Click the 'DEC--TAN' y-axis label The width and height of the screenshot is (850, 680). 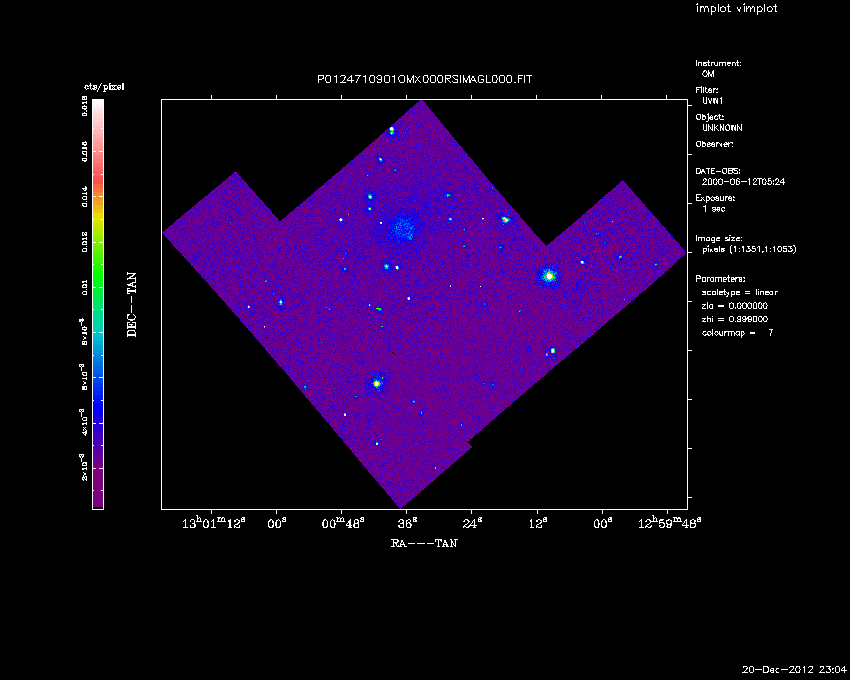pyautogui.click(x=132, y=305)
